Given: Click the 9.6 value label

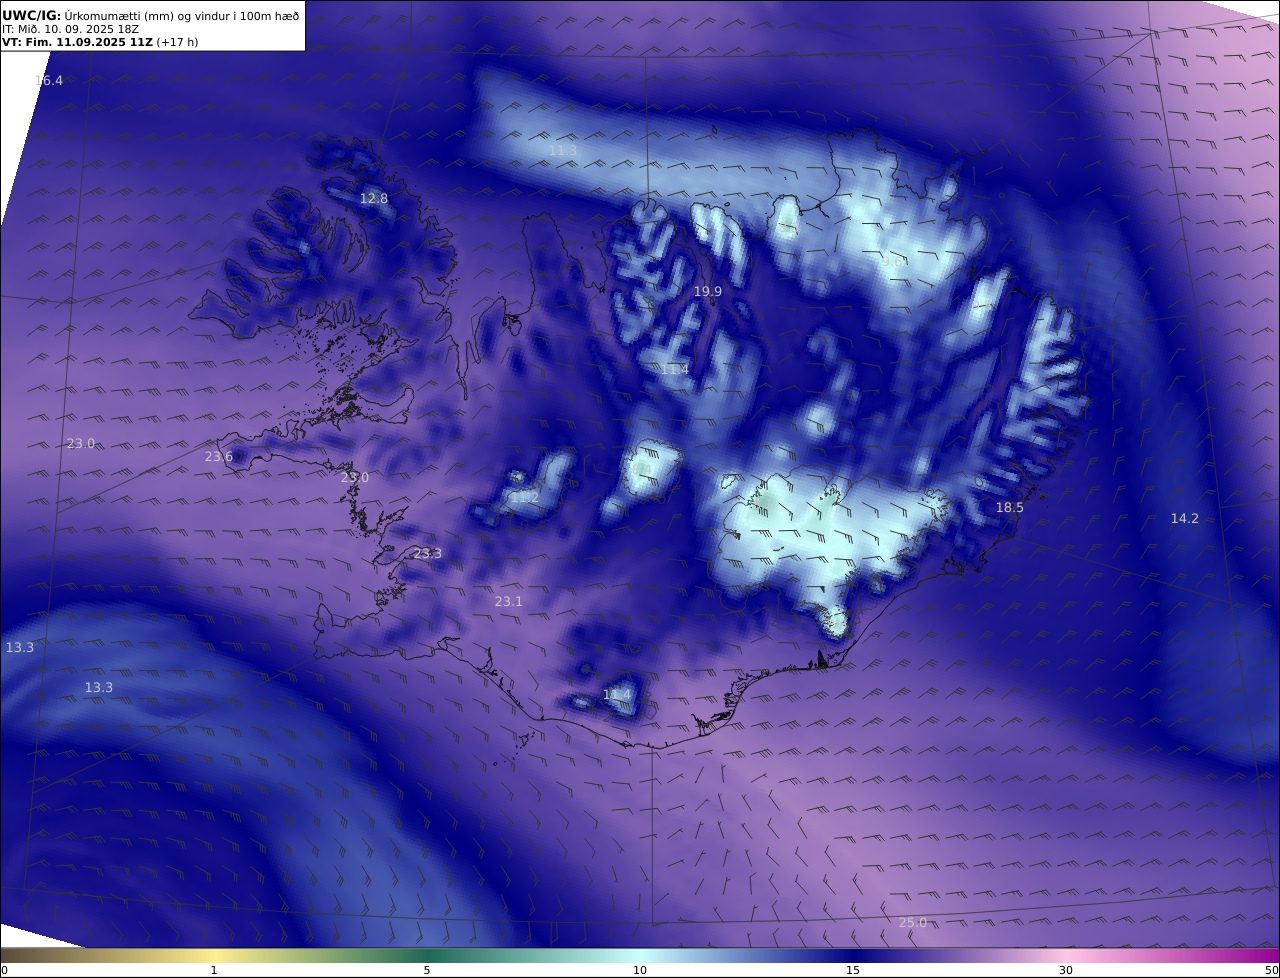Looking at the screenshot, I should tap(893, 261).
